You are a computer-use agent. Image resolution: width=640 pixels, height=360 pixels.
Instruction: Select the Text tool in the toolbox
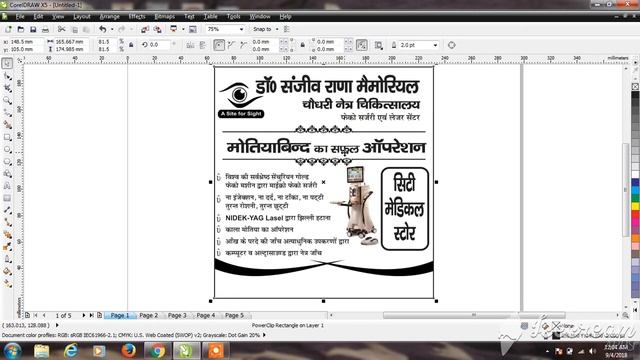click(7, 186)
